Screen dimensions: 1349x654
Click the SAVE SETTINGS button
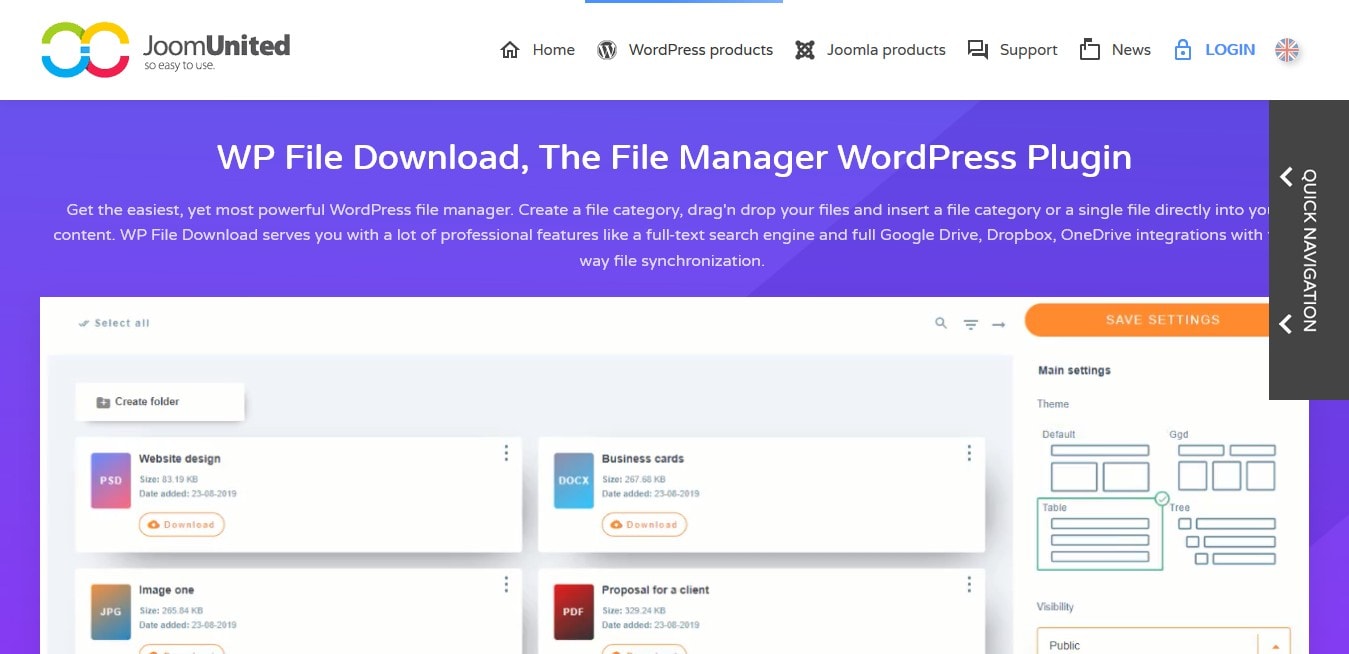[1147, 320]
